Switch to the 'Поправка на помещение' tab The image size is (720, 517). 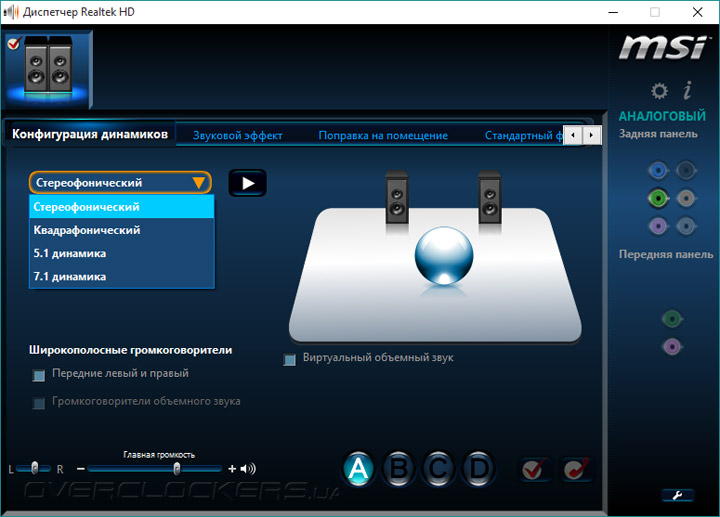point(383,135)
